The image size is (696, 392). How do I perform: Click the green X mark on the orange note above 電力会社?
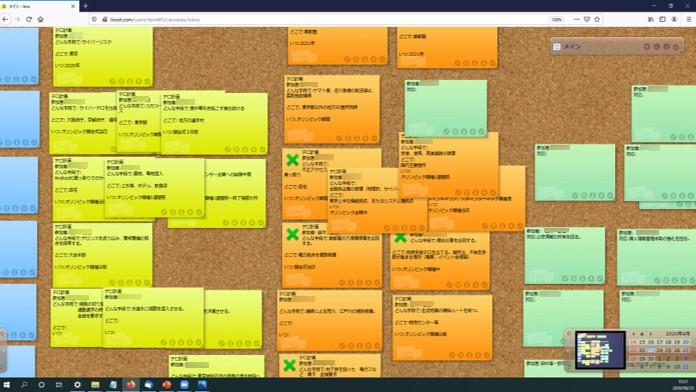point(292,234)
